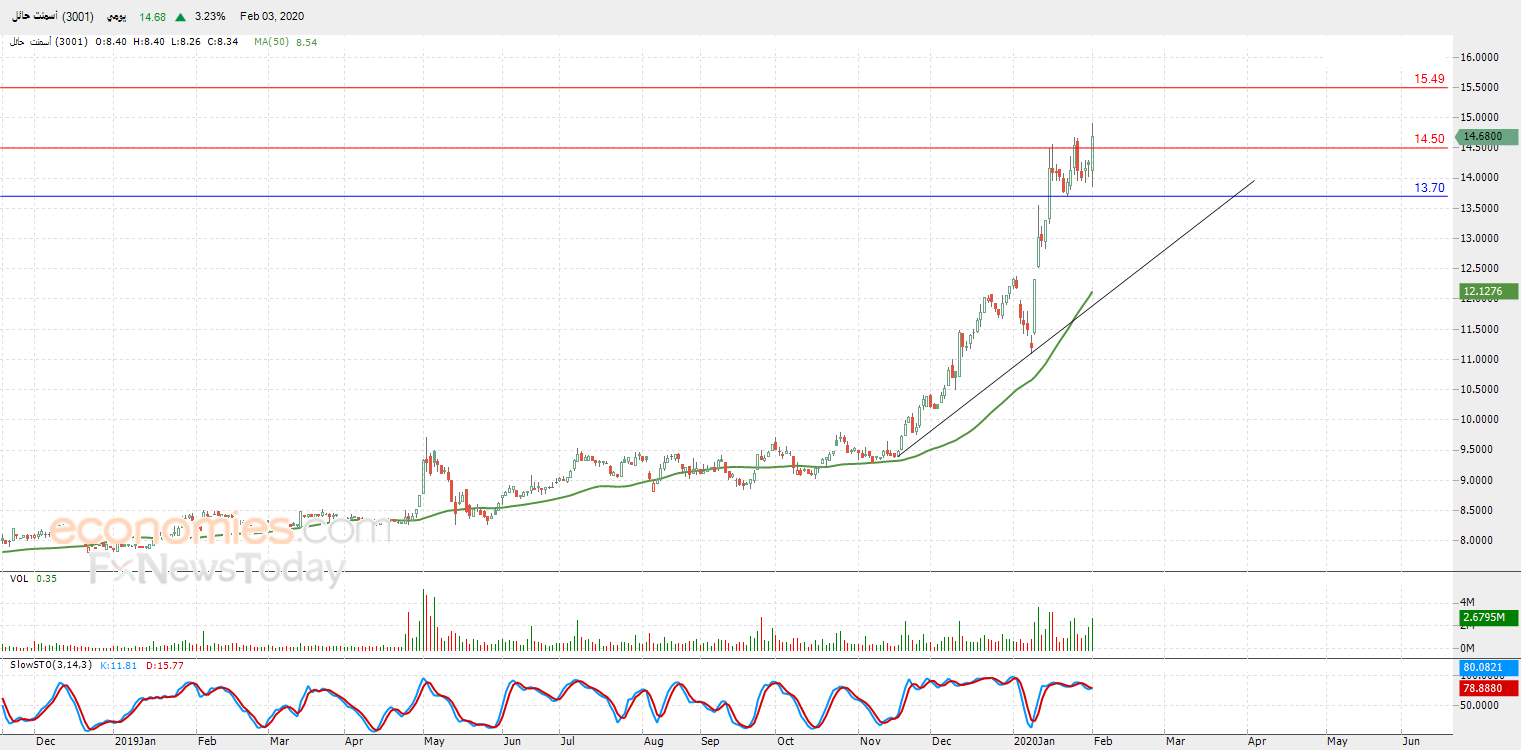Click the 2020Jan time axis label

click(1036, 742)
